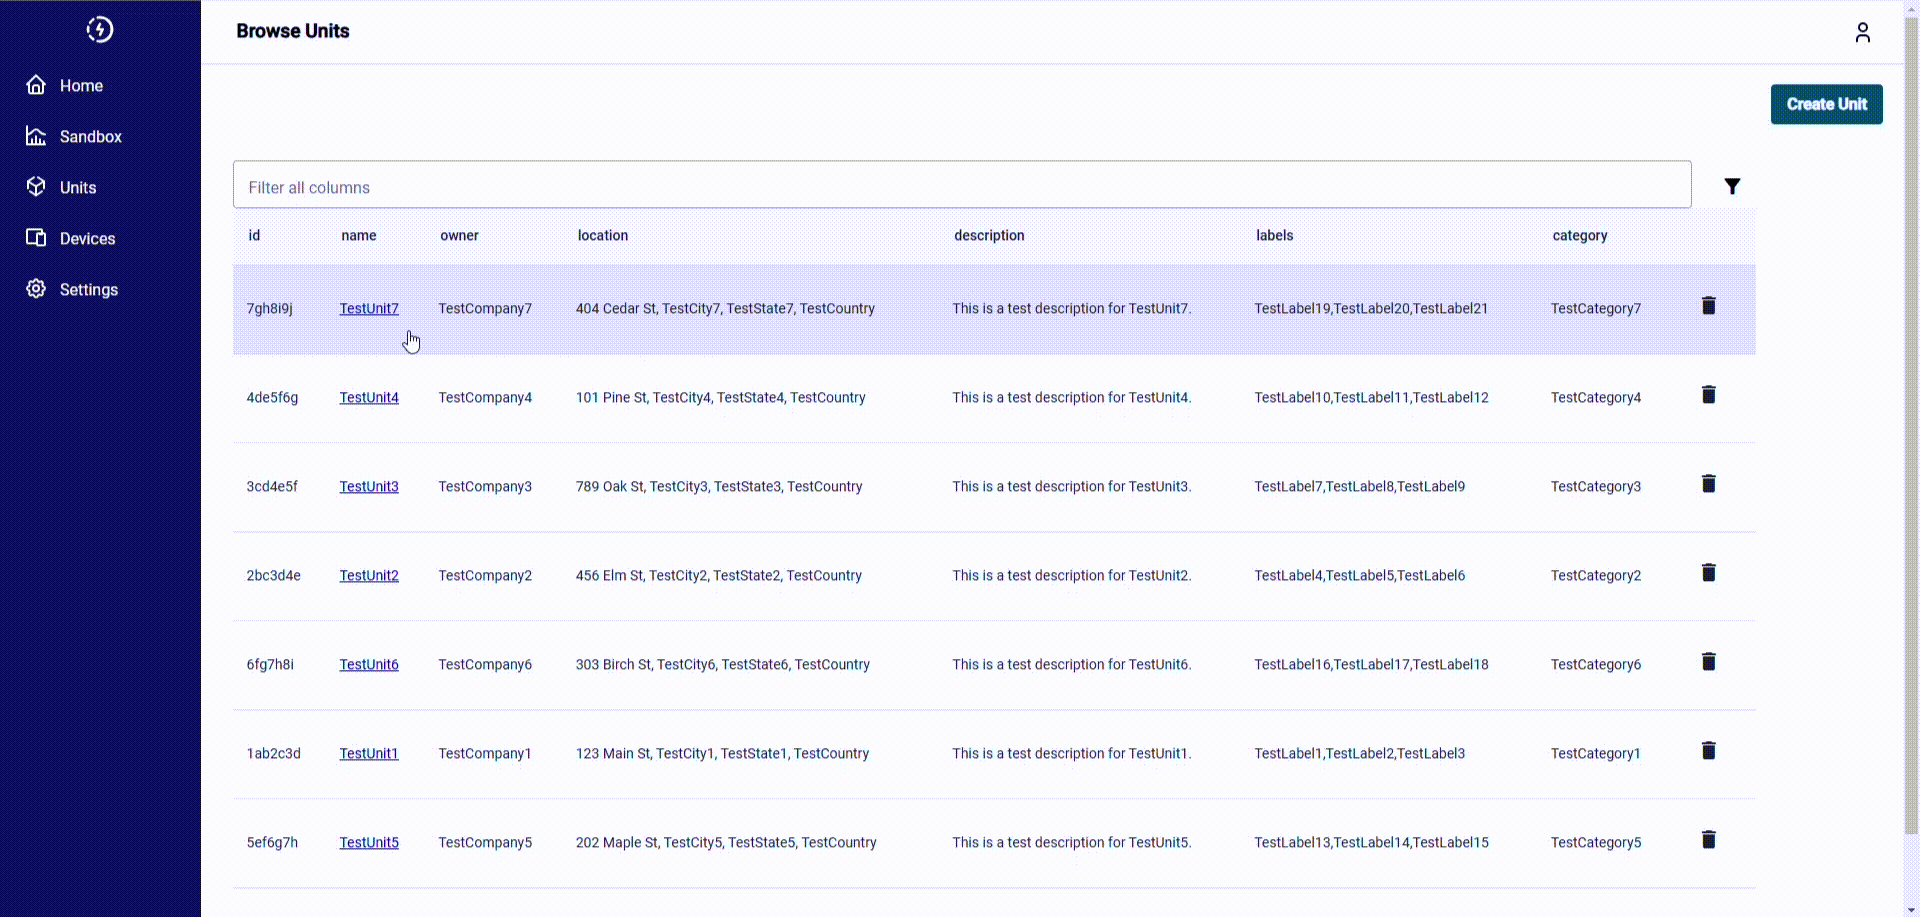Open the TestUnit4 link
The image size is (1920, 917).
369,398
